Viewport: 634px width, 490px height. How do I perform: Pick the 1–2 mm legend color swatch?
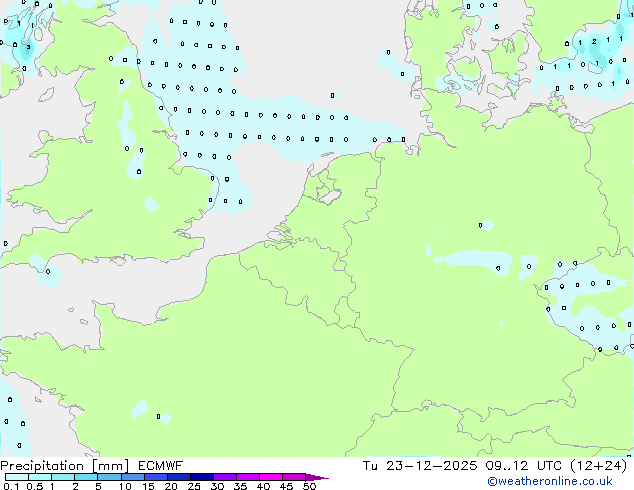[x=63, y=477]
